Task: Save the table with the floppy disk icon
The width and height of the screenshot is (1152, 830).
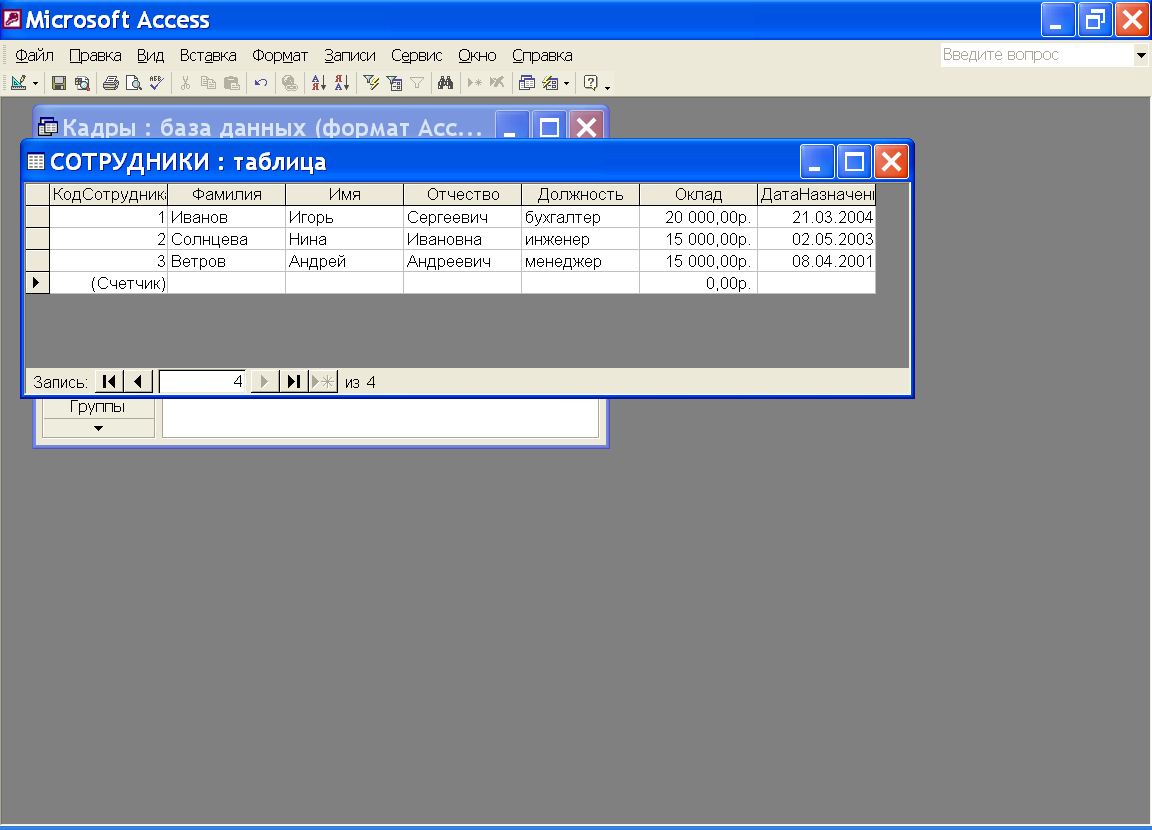Action: [x=59, y=83]
